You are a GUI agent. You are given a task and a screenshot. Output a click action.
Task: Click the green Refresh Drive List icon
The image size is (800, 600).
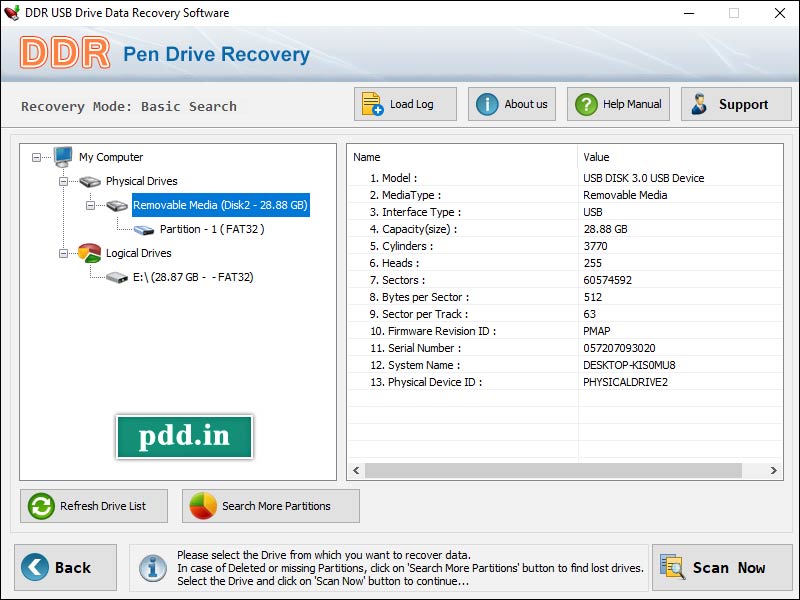tap(39, 506)
